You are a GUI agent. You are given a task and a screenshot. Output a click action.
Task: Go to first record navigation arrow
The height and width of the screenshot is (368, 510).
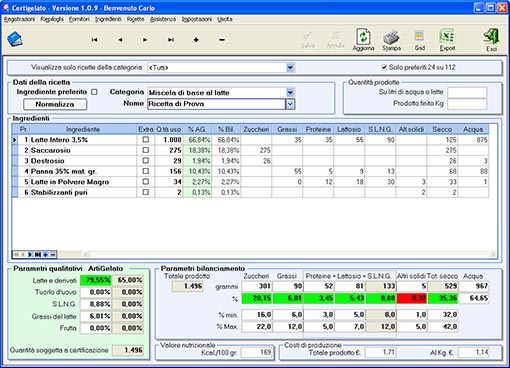[x=94, y=40]
